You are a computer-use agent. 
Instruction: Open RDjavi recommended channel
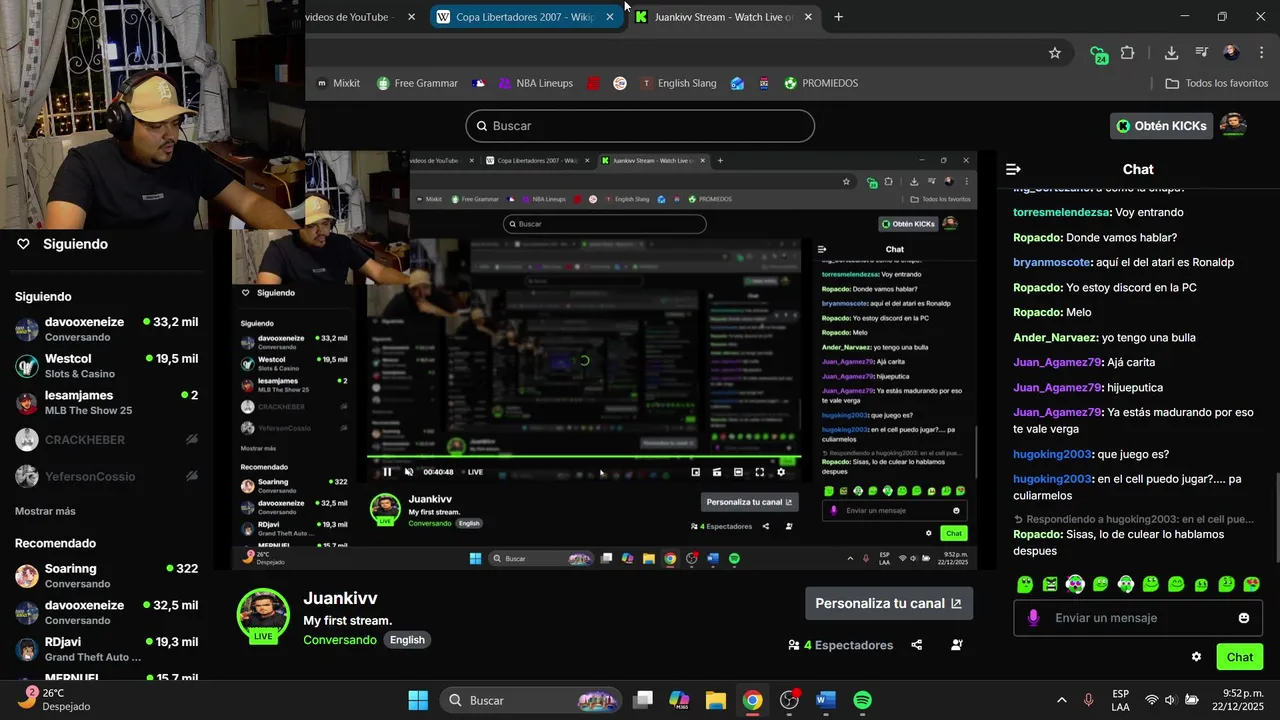106,649
